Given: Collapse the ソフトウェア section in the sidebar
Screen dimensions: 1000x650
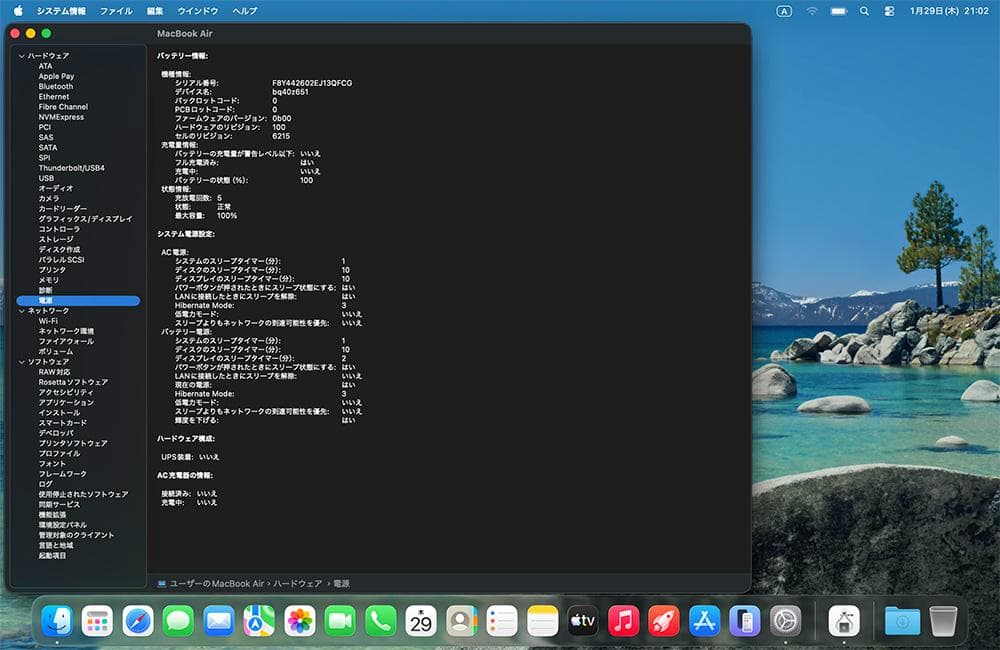Looking at the screenshot, I should [x=22, y=361].
